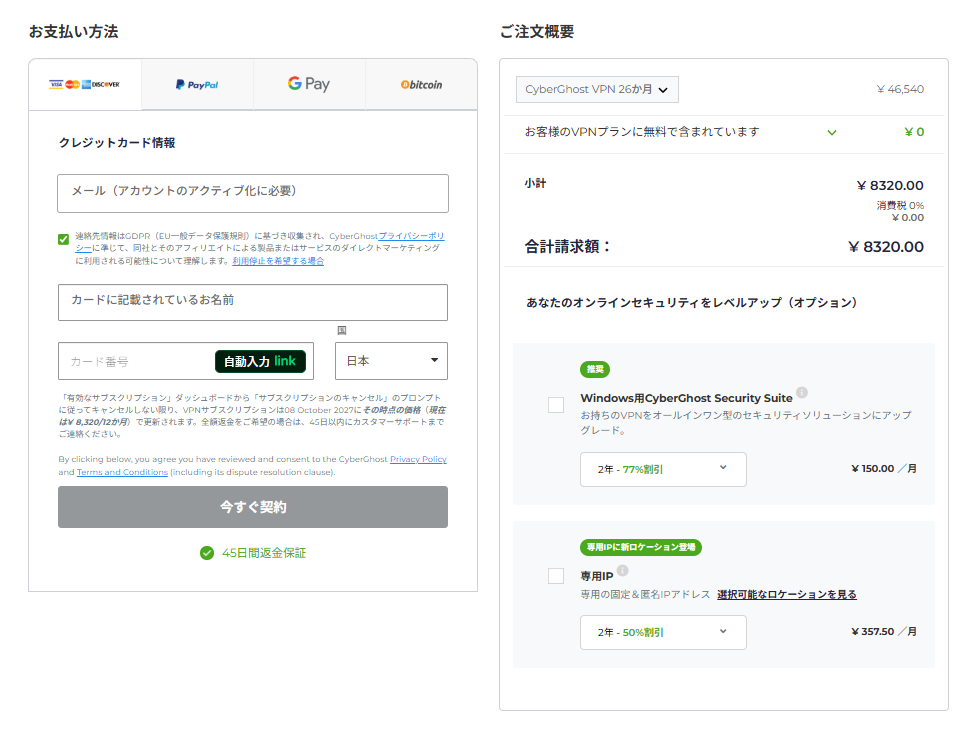Image resolution: width=978 pixels, height=730 pixels.
Task: Click the ¥ 46,540 original price
Action: [900, 89]
